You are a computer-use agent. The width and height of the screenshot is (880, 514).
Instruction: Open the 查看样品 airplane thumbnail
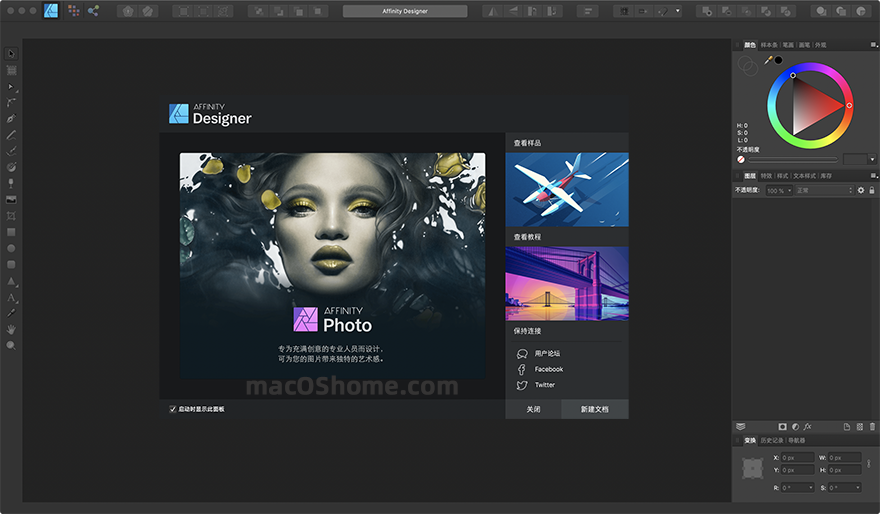567,190
